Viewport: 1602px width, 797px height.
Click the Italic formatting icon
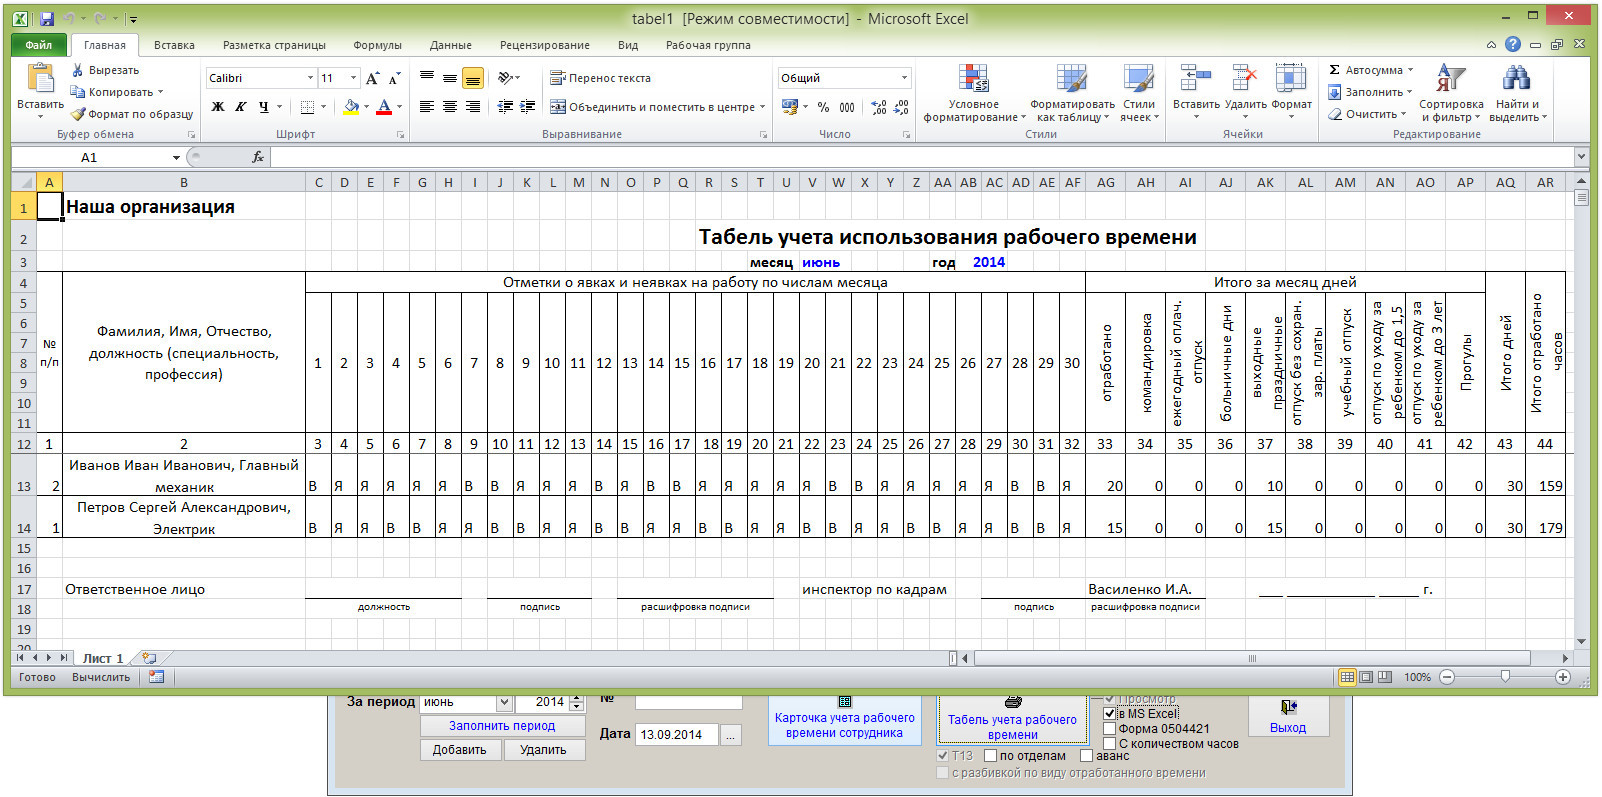(241, 107)
